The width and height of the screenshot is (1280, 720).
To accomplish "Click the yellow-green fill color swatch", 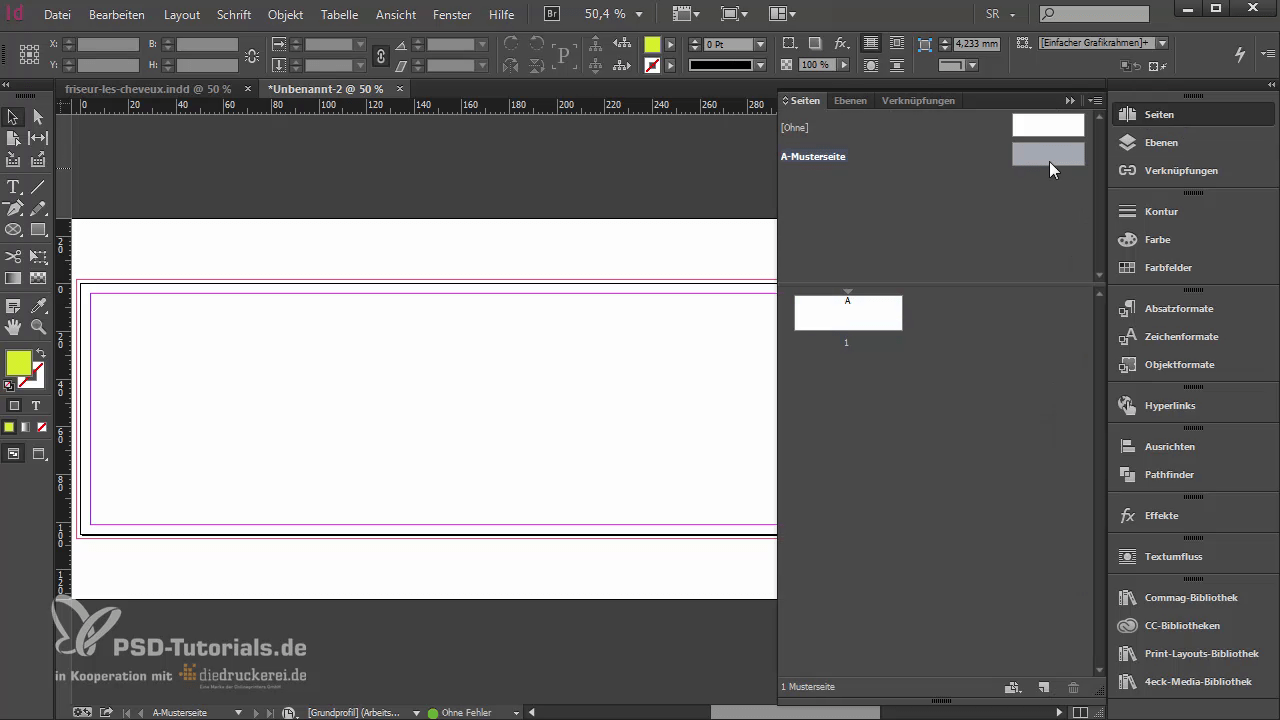I will [x=18, y=363].
